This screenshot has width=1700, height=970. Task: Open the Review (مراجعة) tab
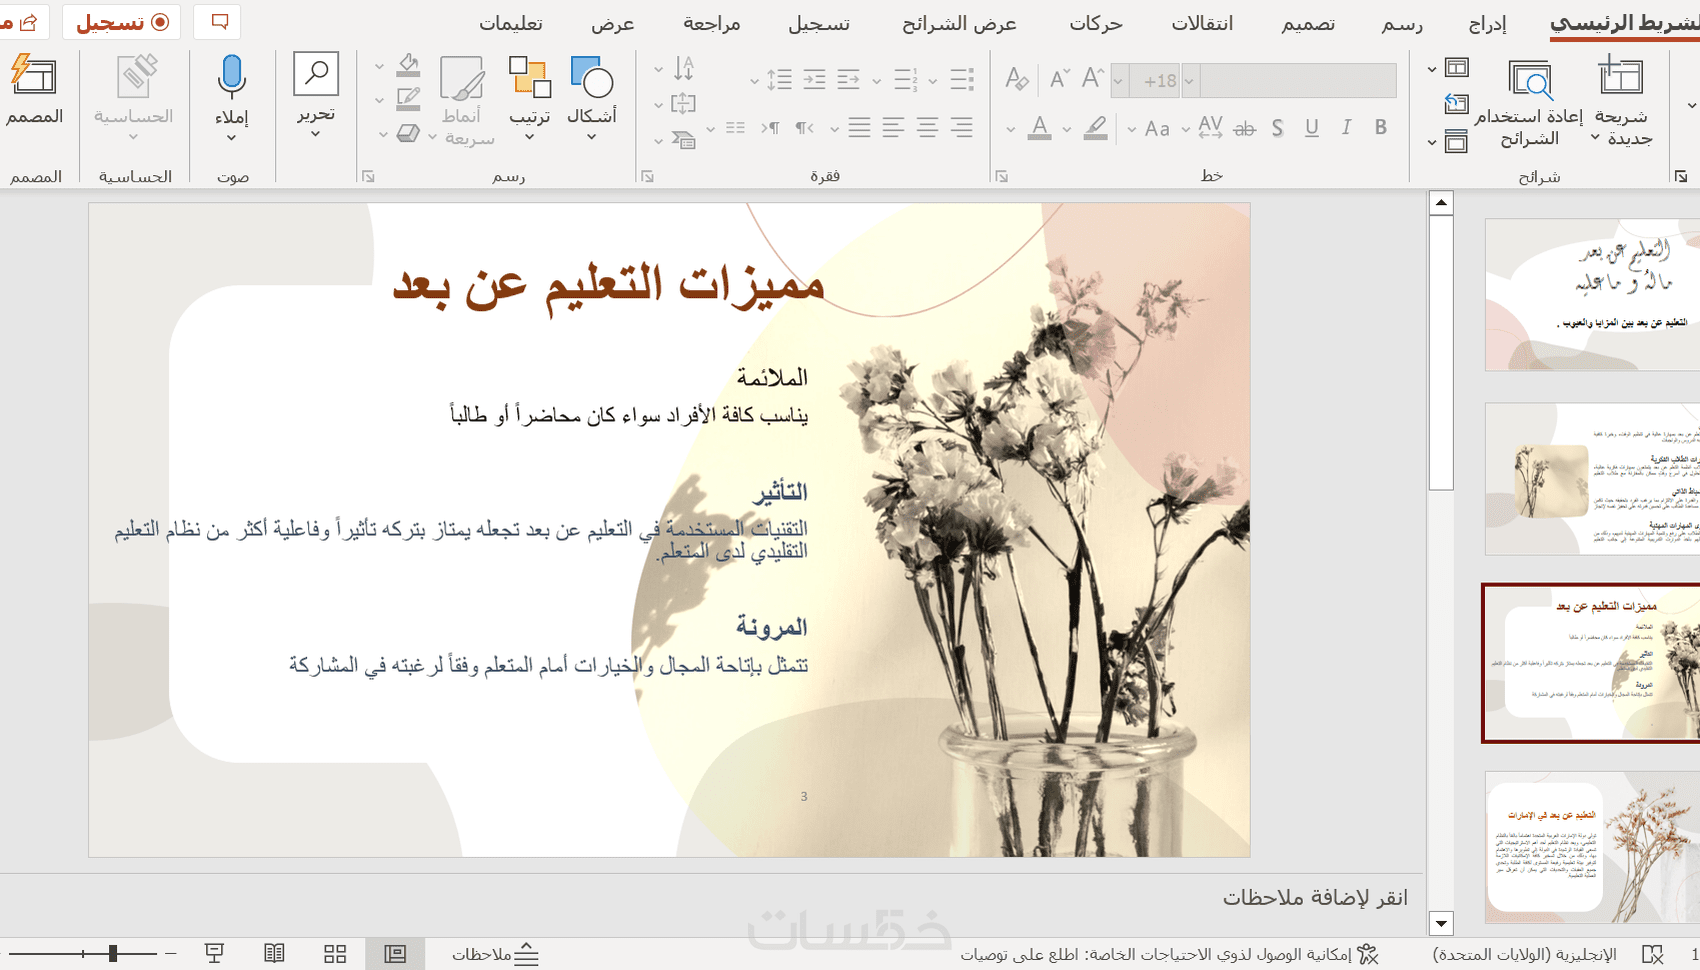tap(712, 24)
